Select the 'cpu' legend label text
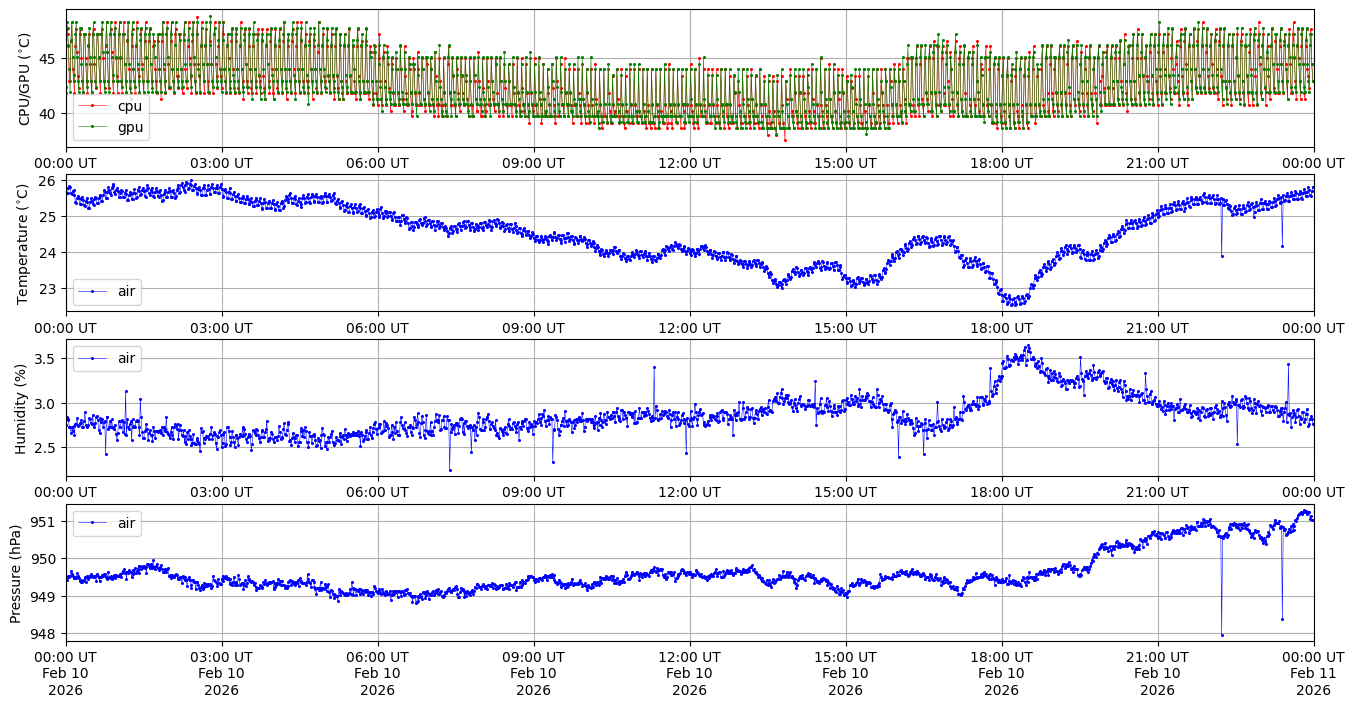Viewport: 1354px width, 707px height. point(130,105)
